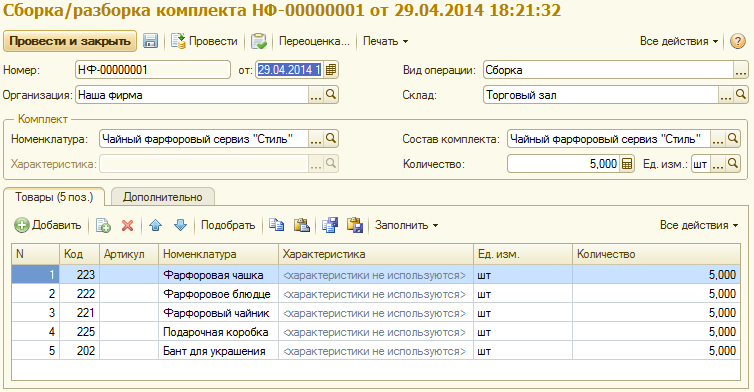Open Вид операции selection ellipsis
Viewport: 754px width, 392px height.
pos(741,70)
